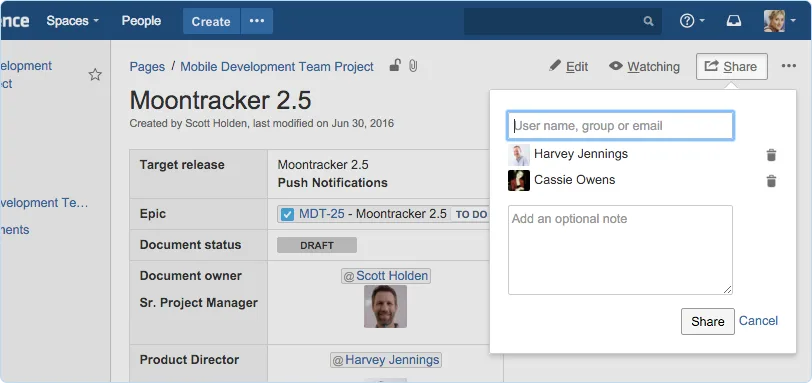
Task: Open the MDT-25 issue link
Action: [322, 214]
